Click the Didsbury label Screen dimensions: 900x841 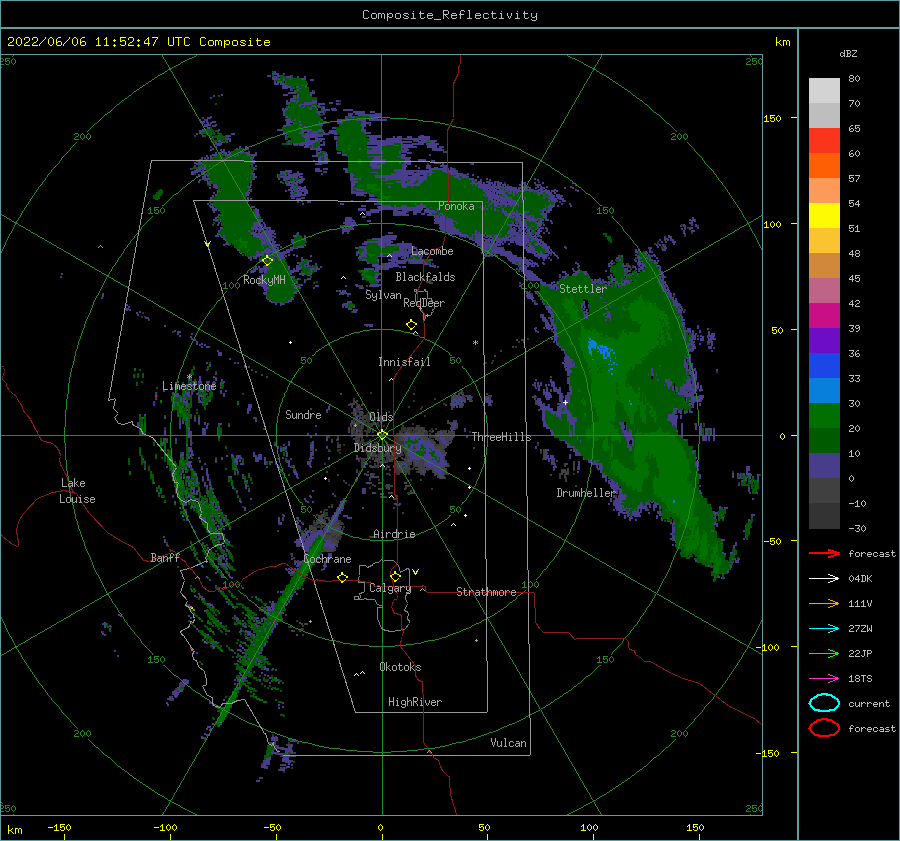click(377, 448)
